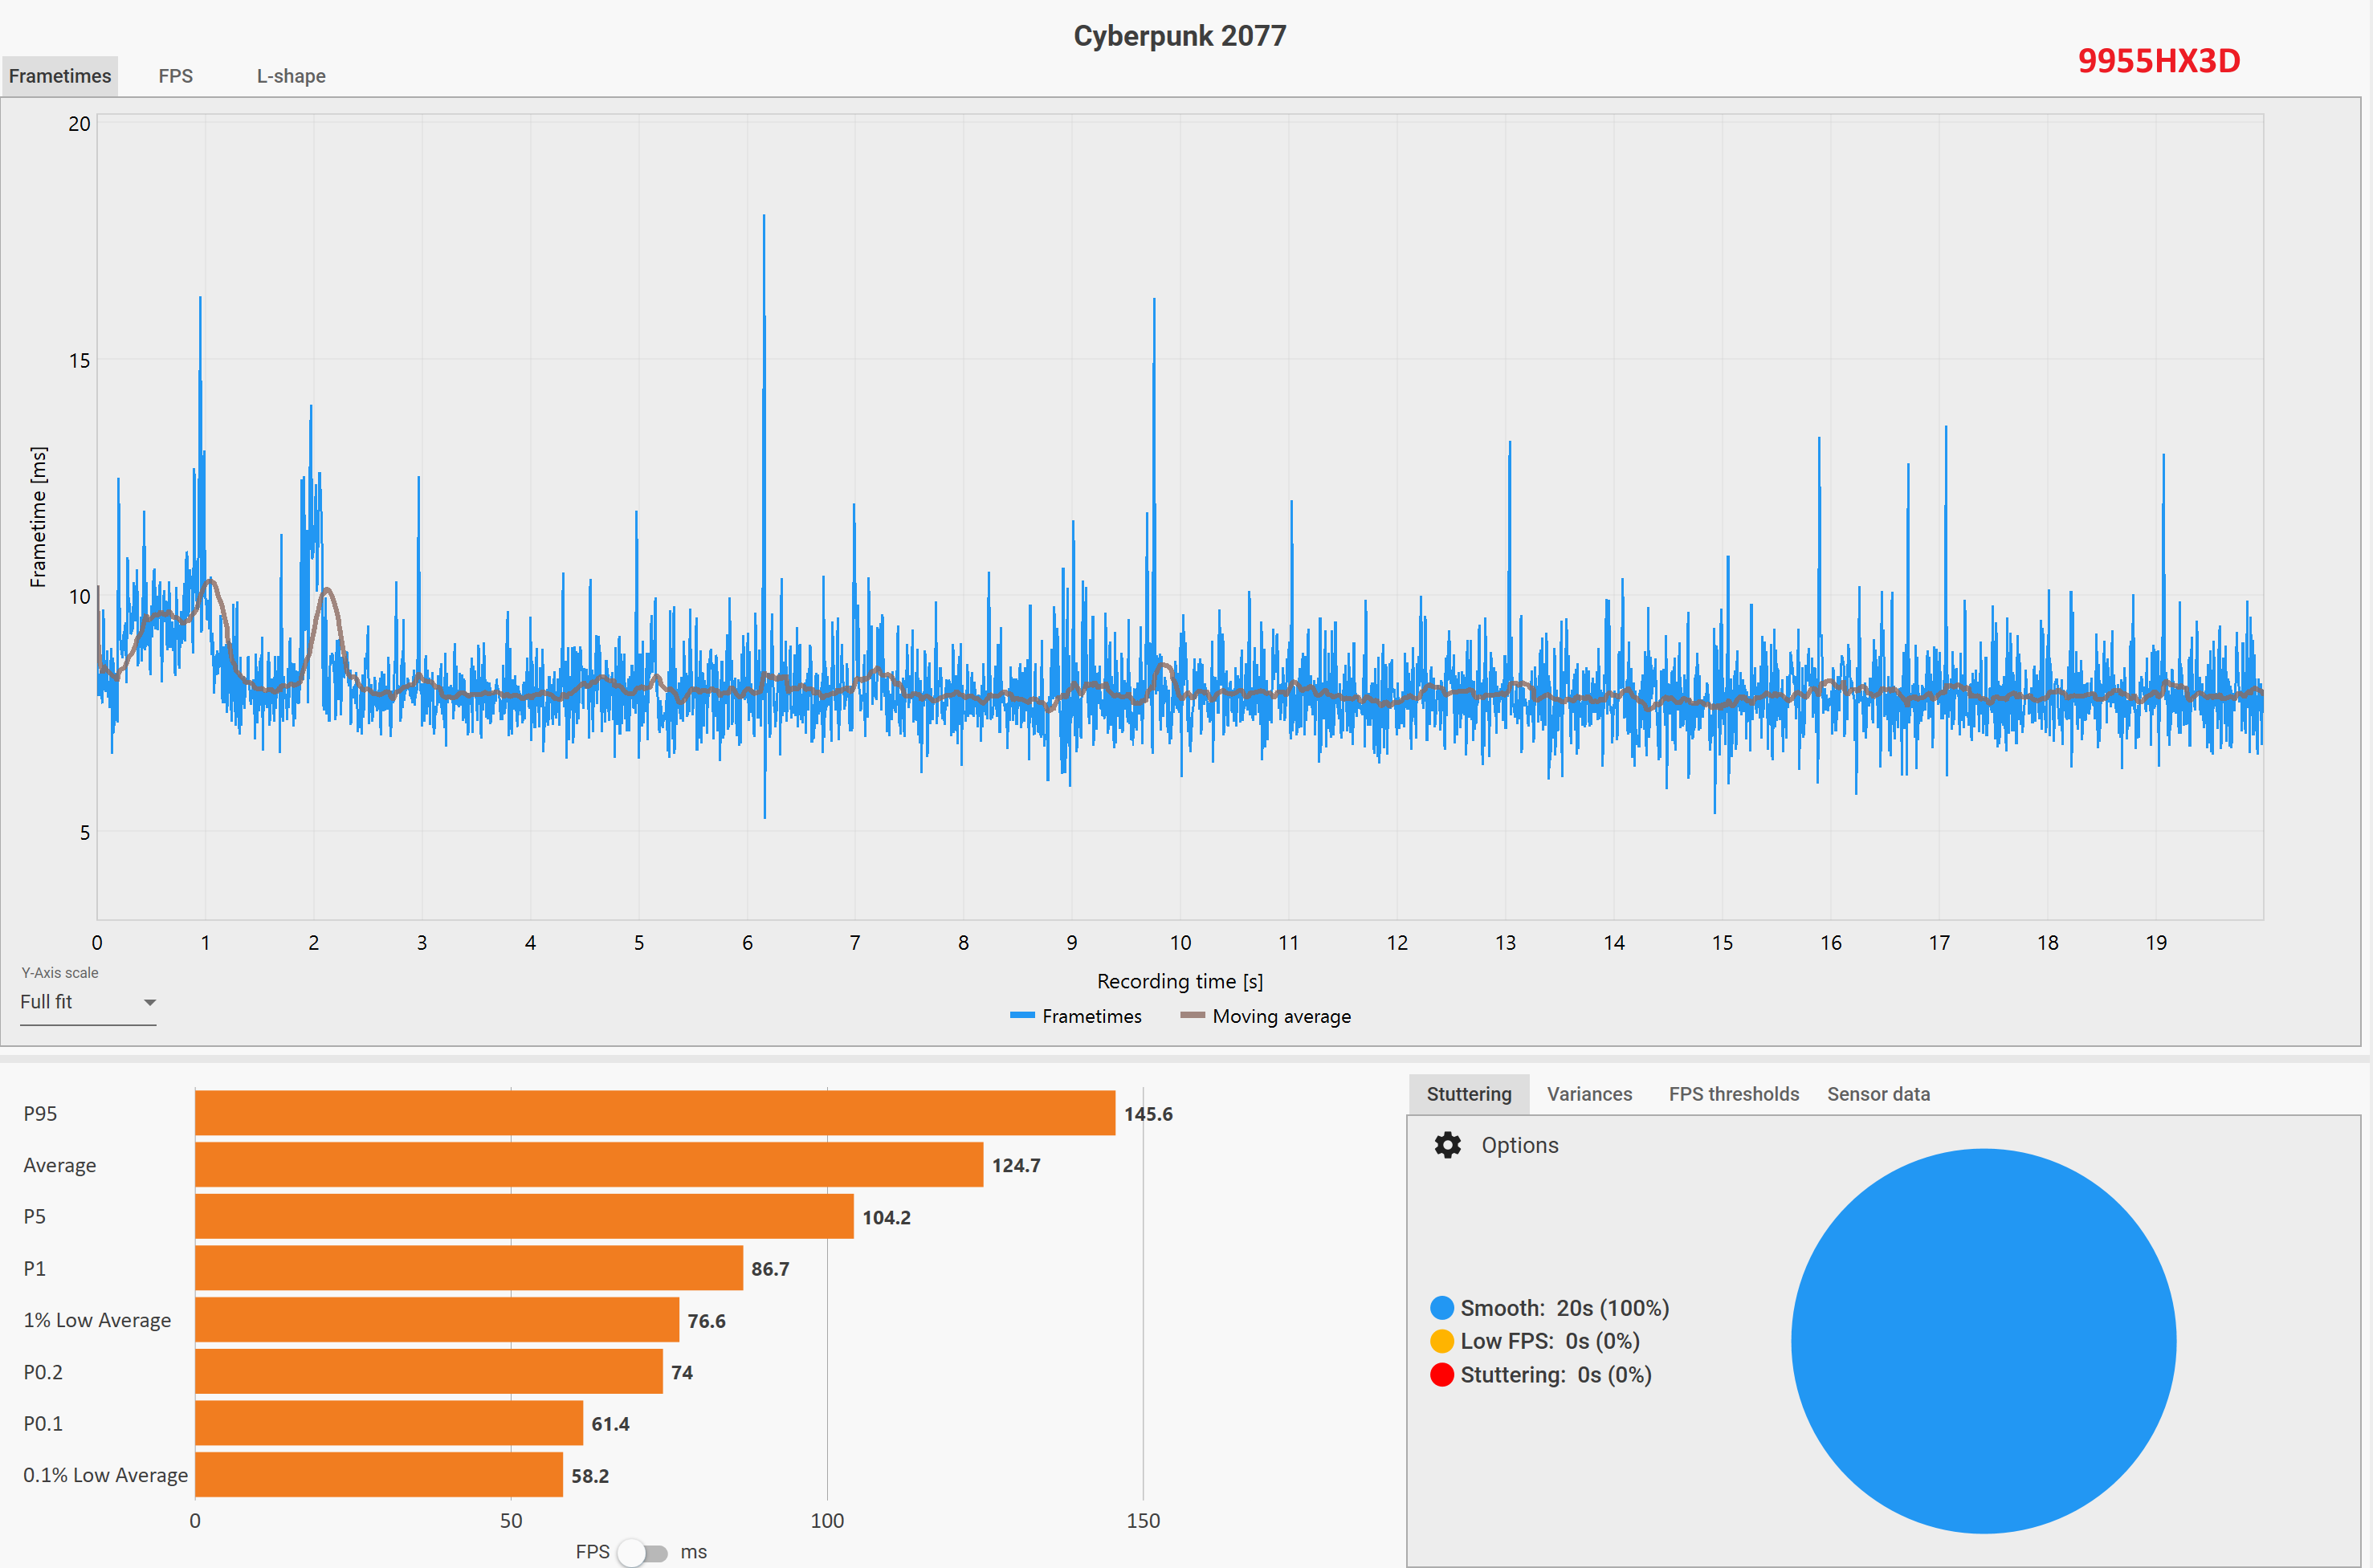The height and width of the screenshot is (1568, 2373).
Task: Toggle the Frametimes legend marker
Action: point(1022,1016)
